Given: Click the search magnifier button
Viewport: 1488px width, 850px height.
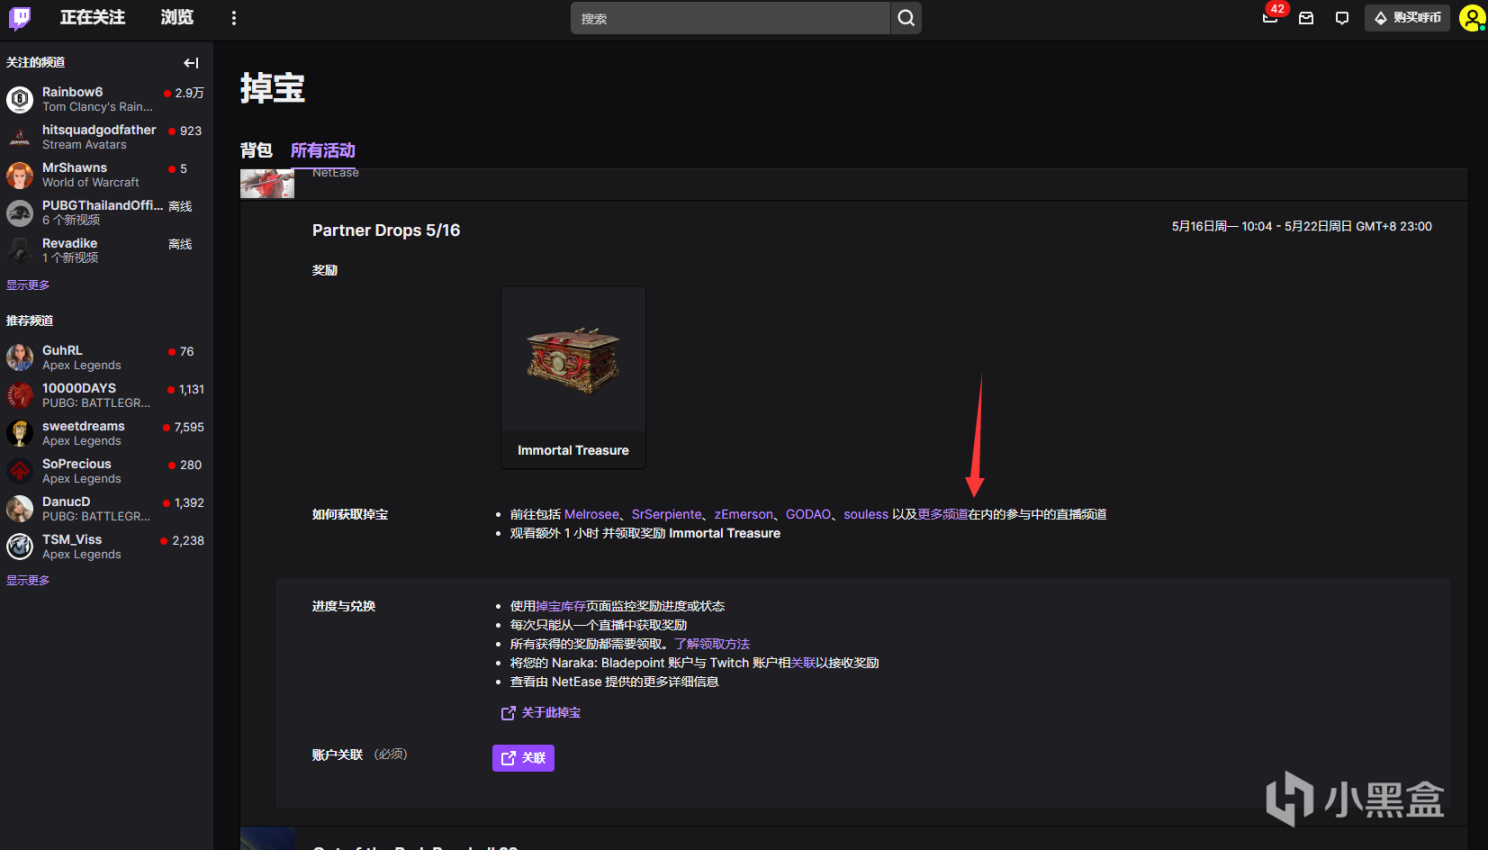Looking at the screenshot, I should pyautogui.click(x=906, y=18).
